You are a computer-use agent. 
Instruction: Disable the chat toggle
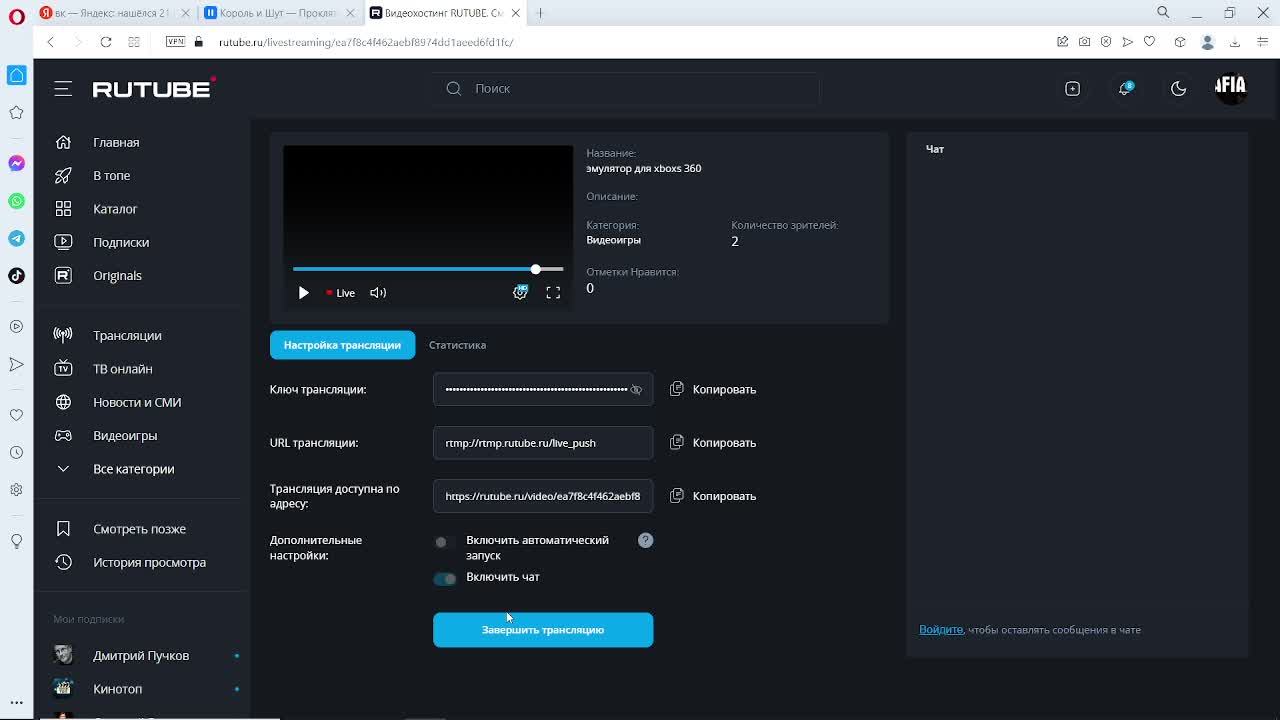click(x=445, y=578)
